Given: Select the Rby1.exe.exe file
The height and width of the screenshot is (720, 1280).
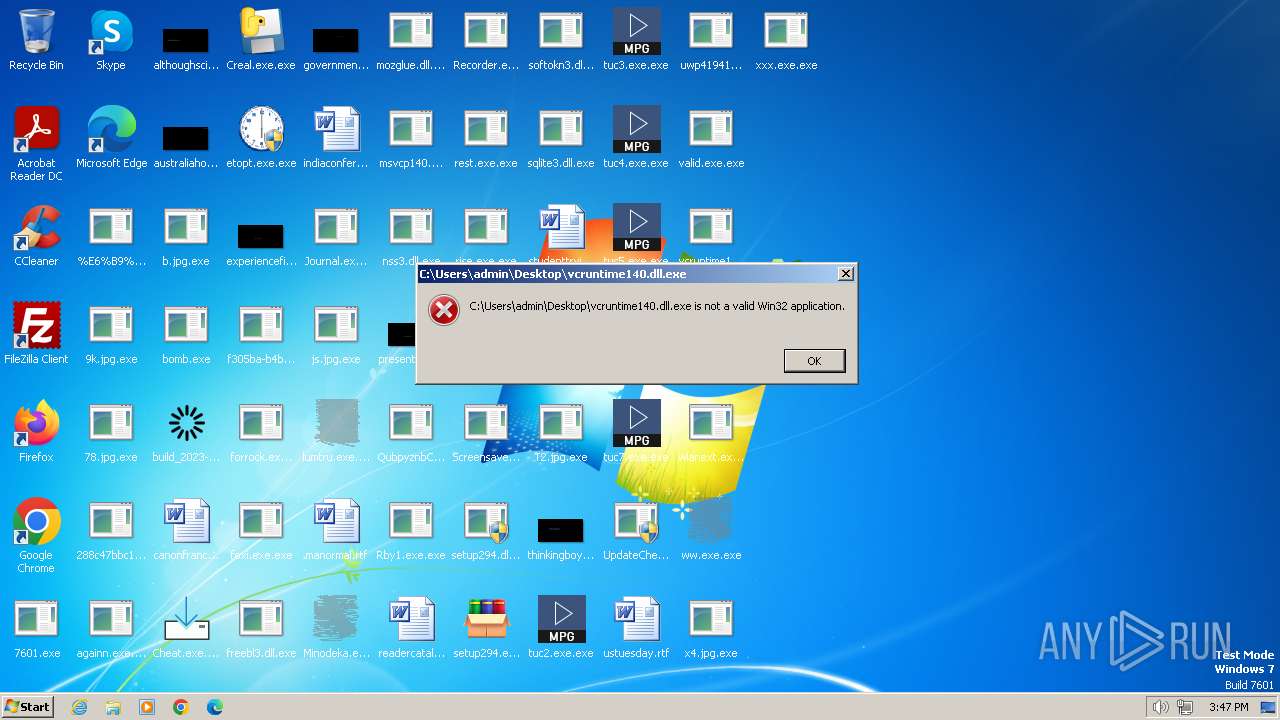Looking at the screenshot, I should click(x=411, y=530).
